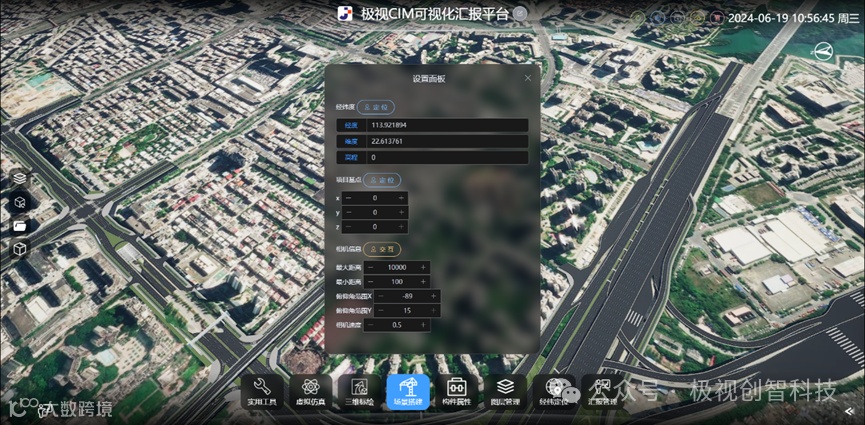Click the blue ring icon in top bar

pos(656,18)
